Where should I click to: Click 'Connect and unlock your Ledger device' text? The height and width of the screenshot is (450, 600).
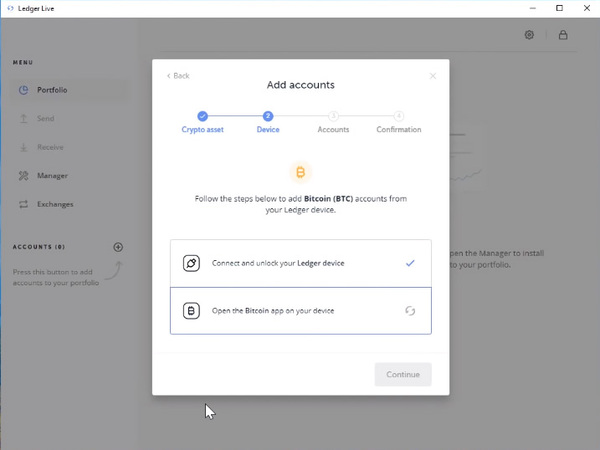tap(278, 263)
